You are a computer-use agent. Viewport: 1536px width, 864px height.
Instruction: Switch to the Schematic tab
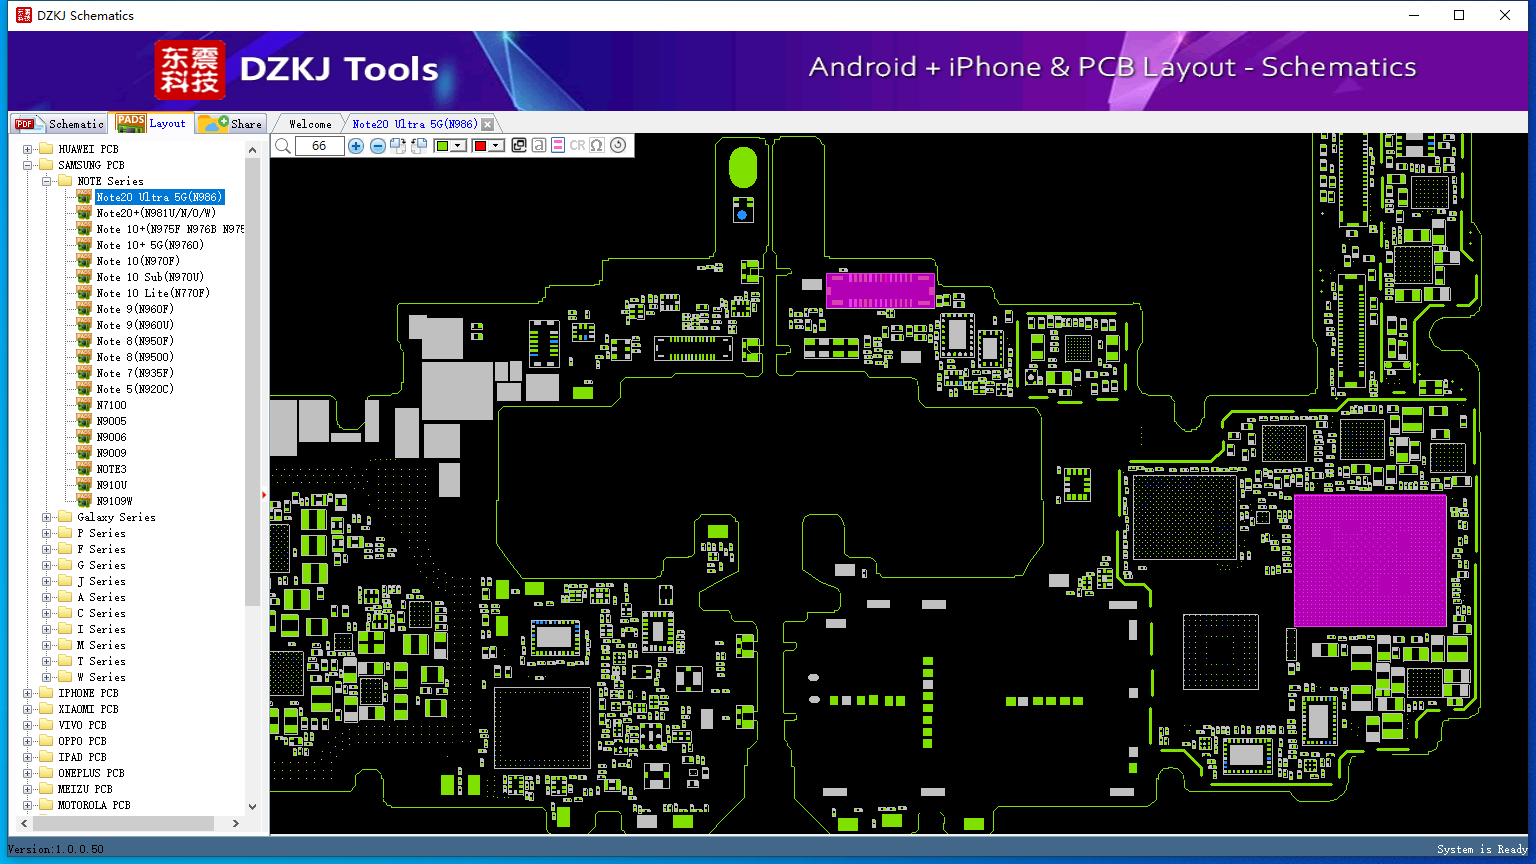tap(59, 124)
